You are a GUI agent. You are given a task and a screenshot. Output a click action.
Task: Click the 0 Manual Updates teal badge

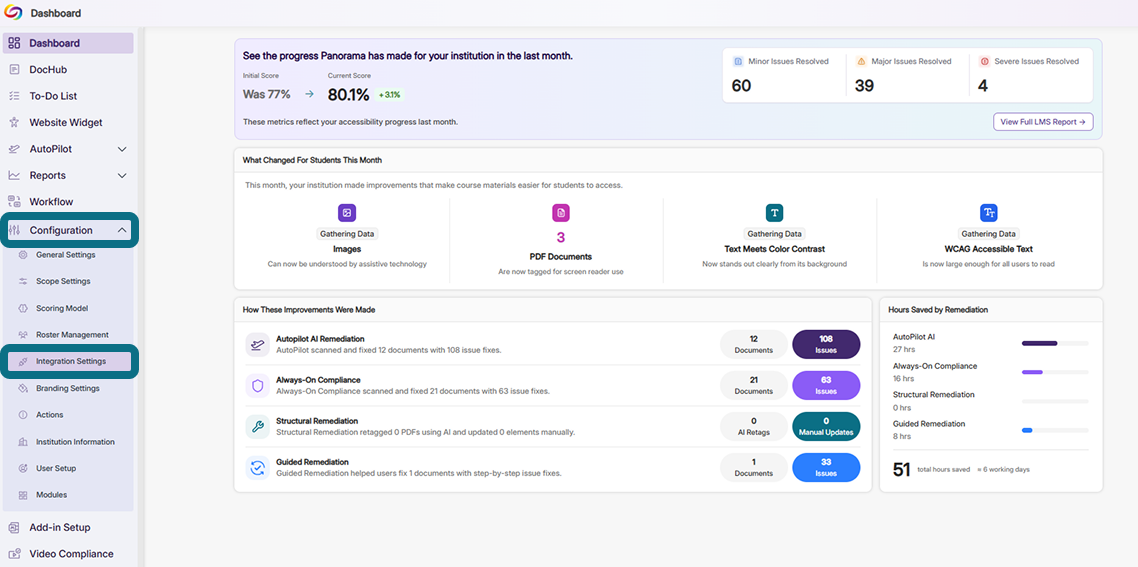click(826, 427)
